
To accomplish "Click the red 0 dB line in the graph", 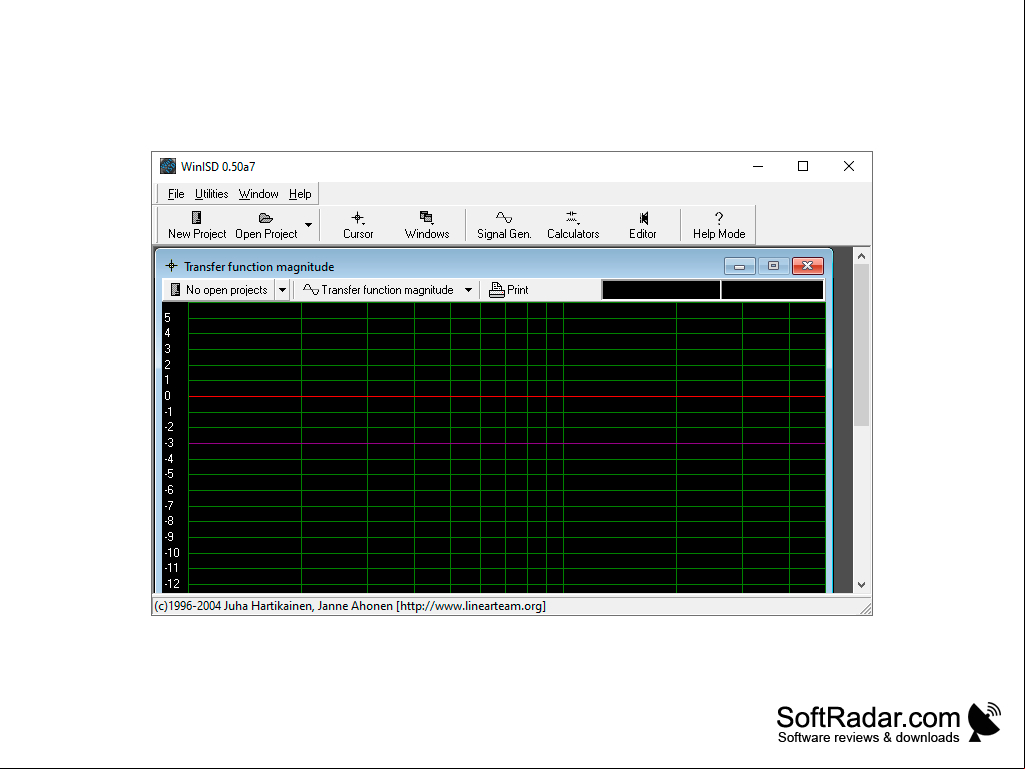I will pos(507,396).
